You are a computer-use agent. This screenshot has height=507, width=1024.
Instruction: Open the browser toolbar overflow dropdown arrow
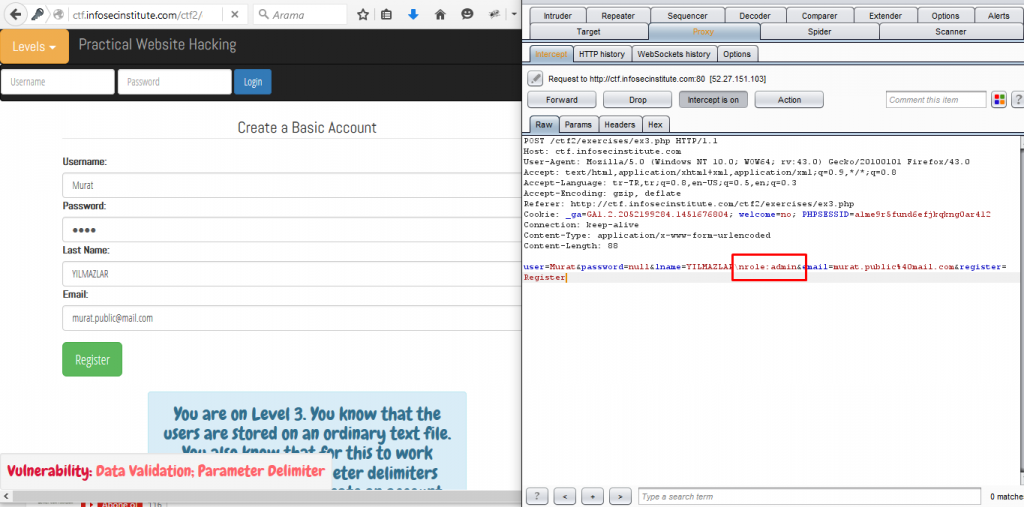(x=514, y=15)
